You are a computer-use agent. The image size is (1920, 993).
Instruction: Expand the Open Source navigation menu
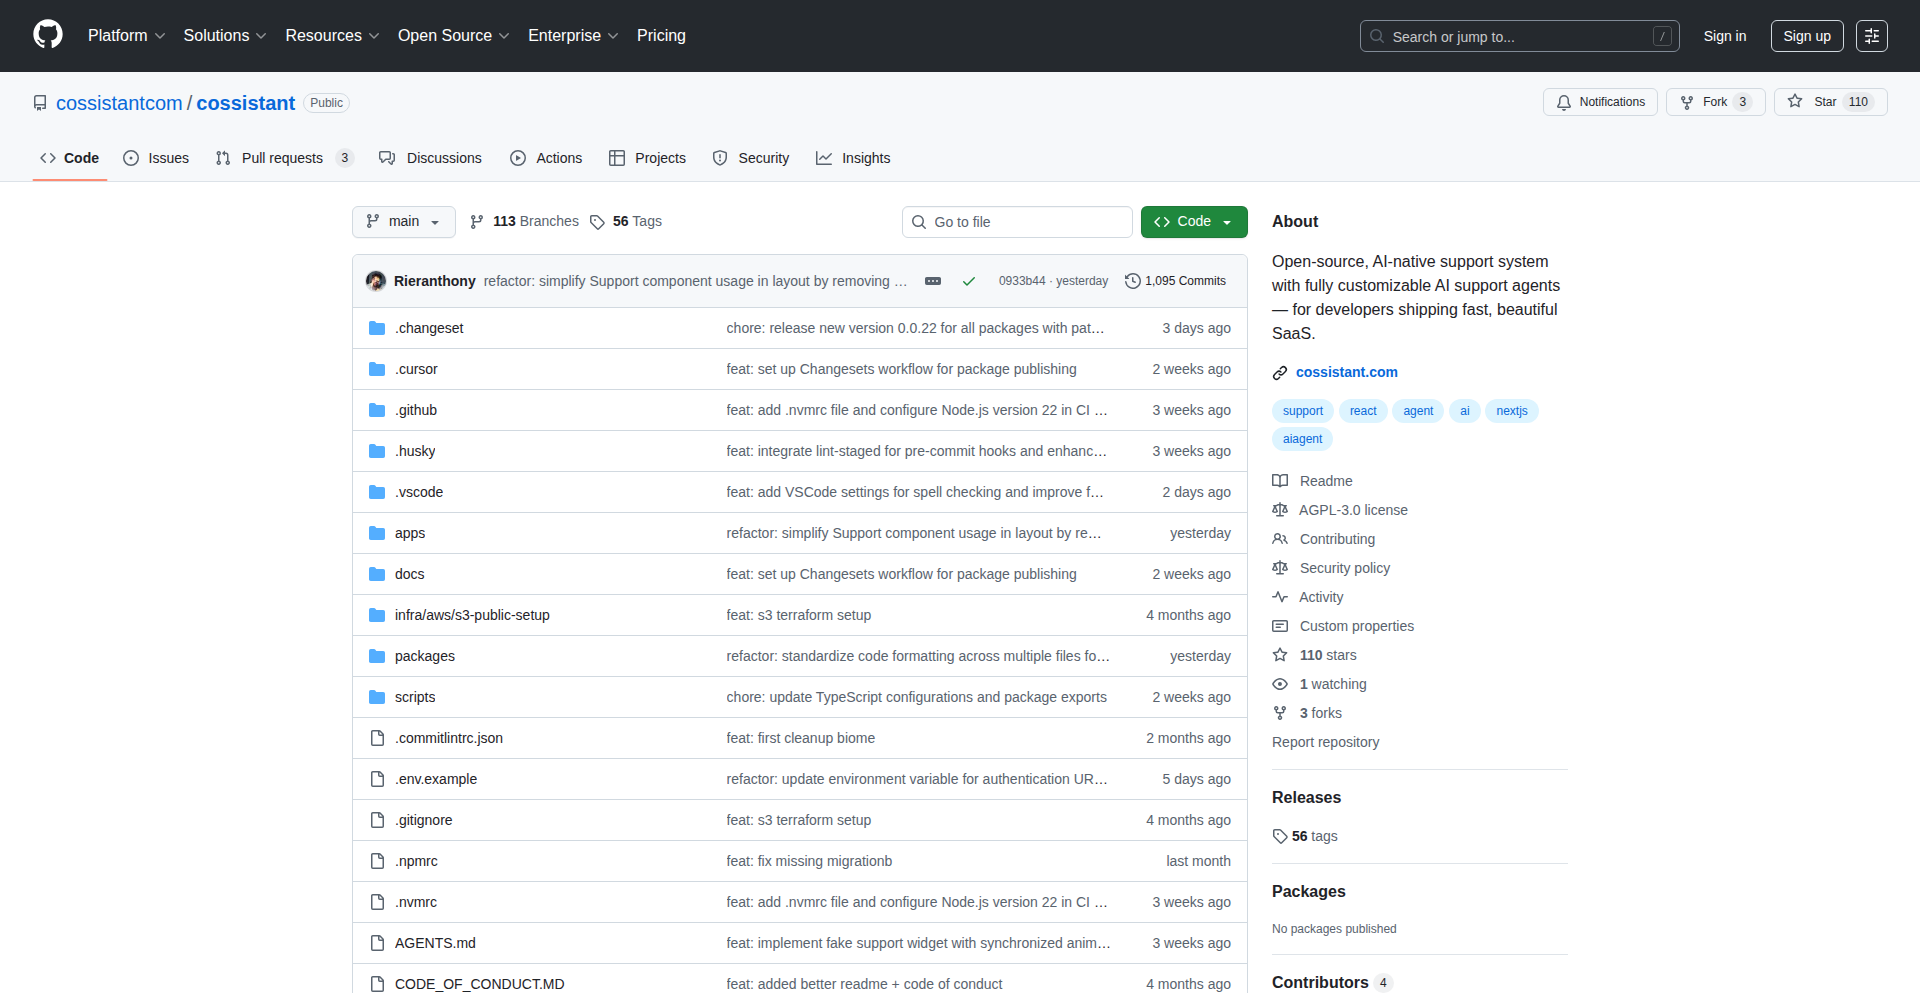(x=453, y=35)
